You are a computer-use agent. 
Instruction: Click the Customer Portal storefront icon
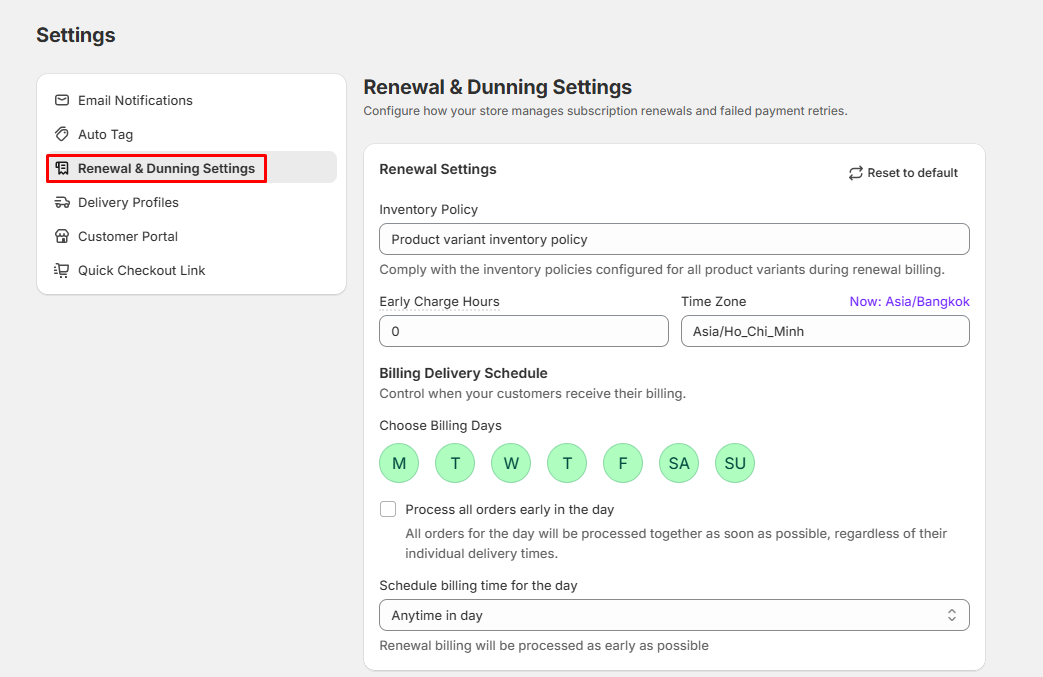coord(62,236)
